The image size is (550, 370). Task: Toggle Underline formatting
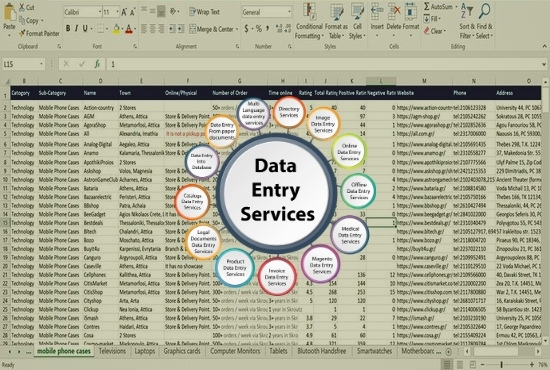(x=85, y=28)
